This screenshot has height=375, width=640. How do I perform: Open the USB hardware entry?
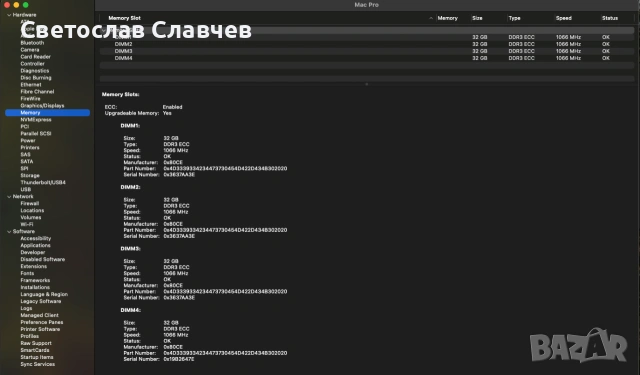(x=25, y=189)
